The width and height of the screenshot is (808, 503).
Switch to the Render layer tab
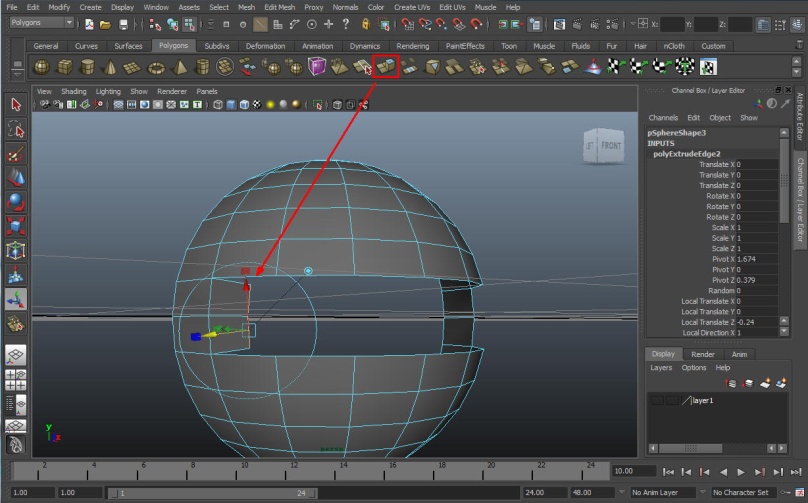pyautogui.click(x=703, y=354)
